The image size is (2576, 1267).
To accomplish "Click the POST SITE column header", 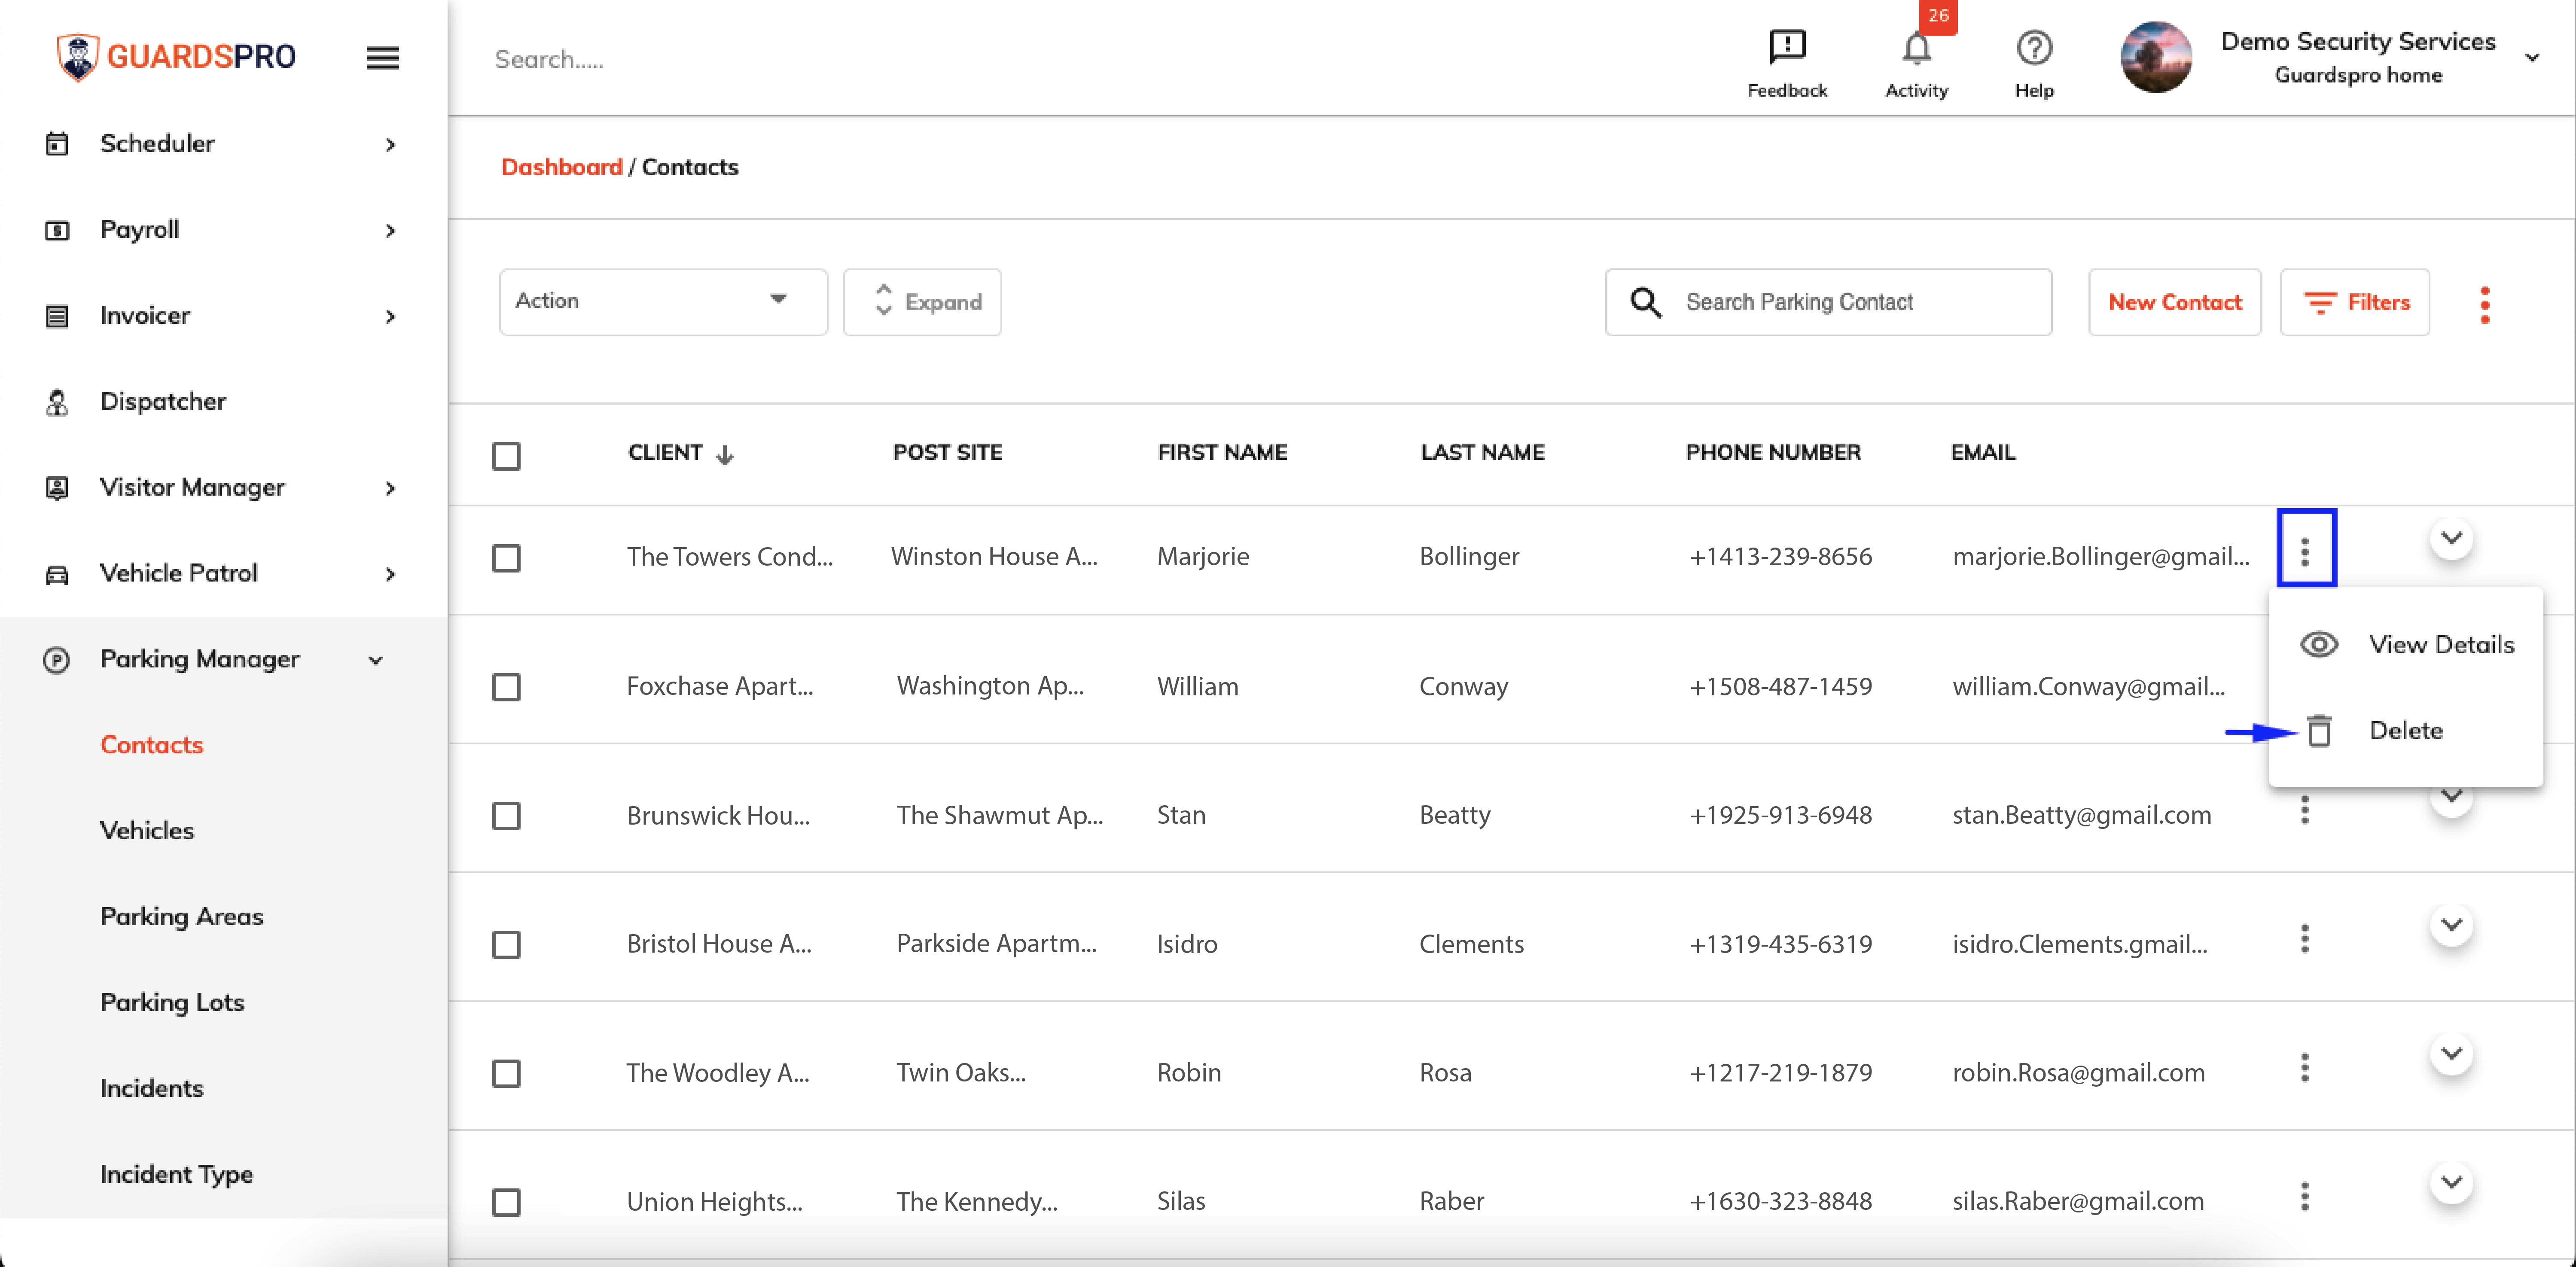I will click(x=947, y=453).
